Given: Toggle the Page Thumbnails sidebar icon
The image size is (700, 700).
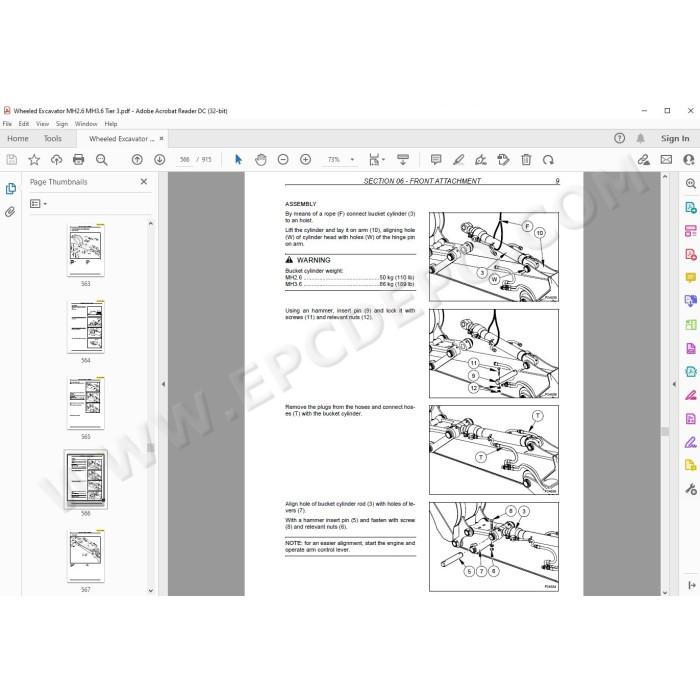Looking at the screenshot, I should click(11, 189).
